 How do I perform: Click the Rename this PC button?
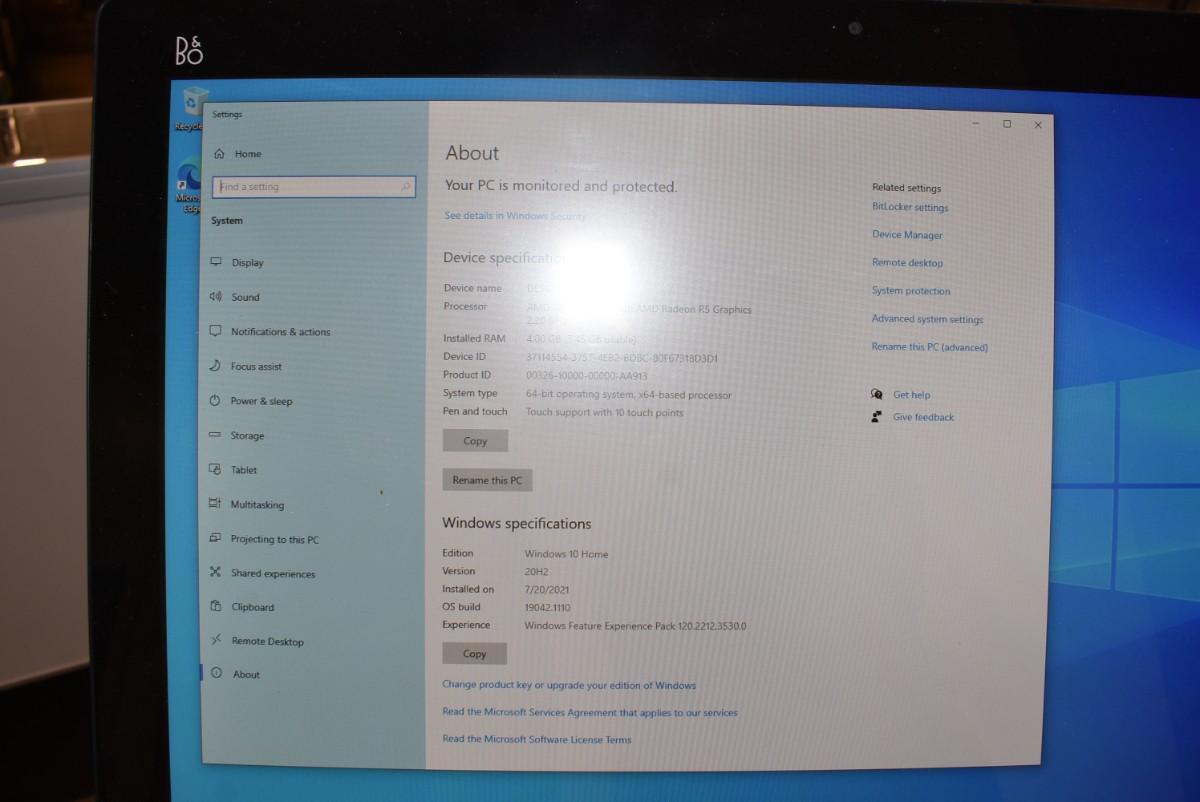pos(487,480)
